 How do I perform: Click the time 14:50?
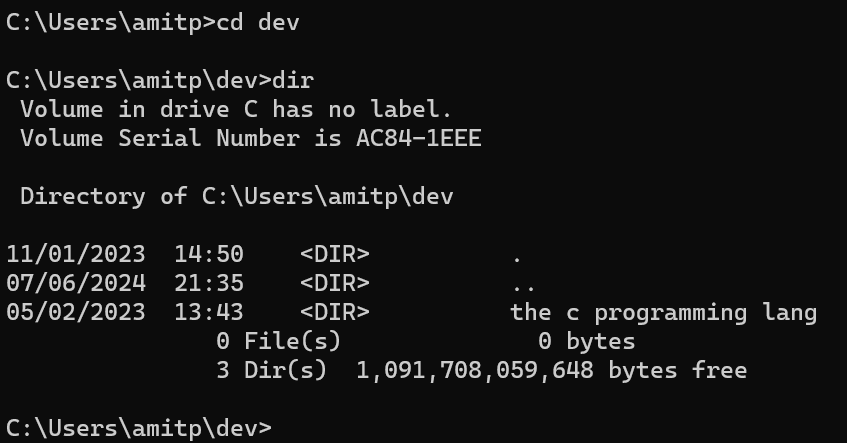point(208,254)
